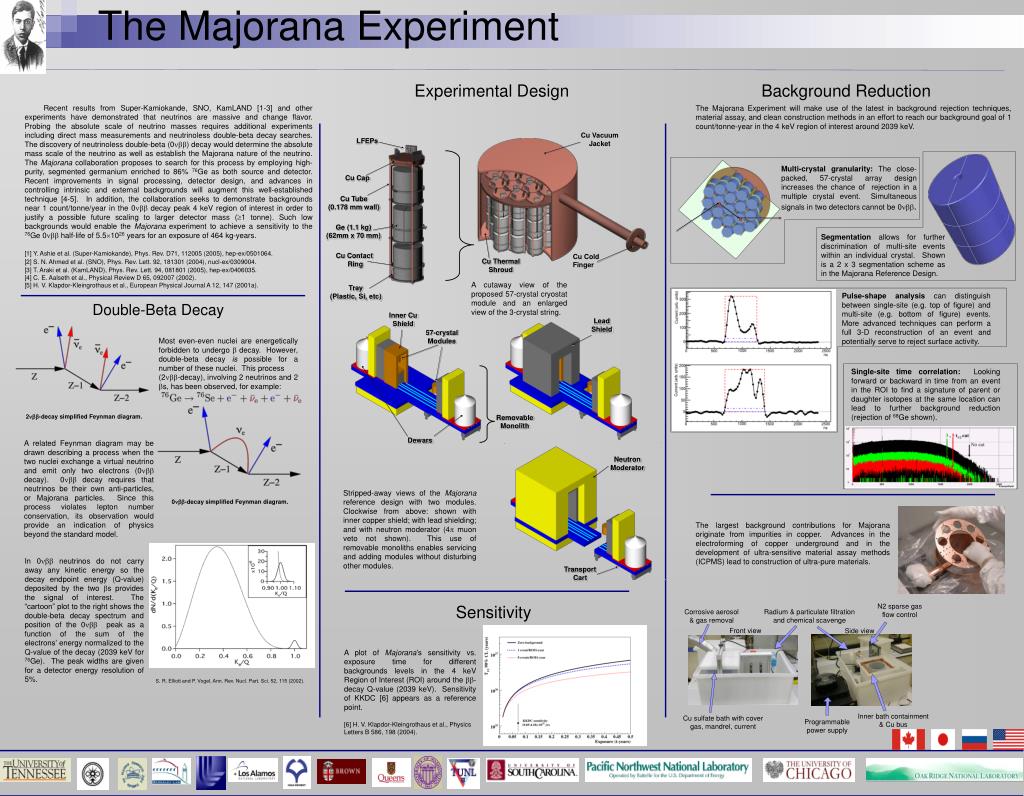Click the Double-Beta Decay heading

pyautogui.click(x=158, y=310)
